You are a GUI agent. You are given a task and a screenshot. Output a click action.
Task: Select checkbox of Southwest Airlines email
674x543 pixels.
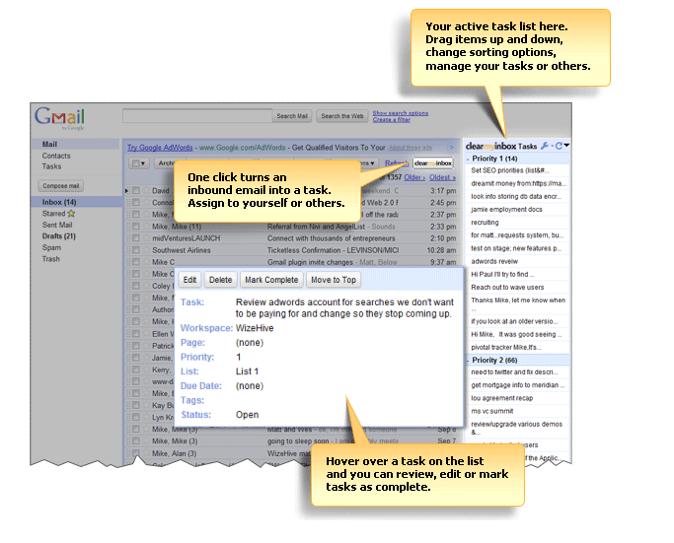point(136,250)
